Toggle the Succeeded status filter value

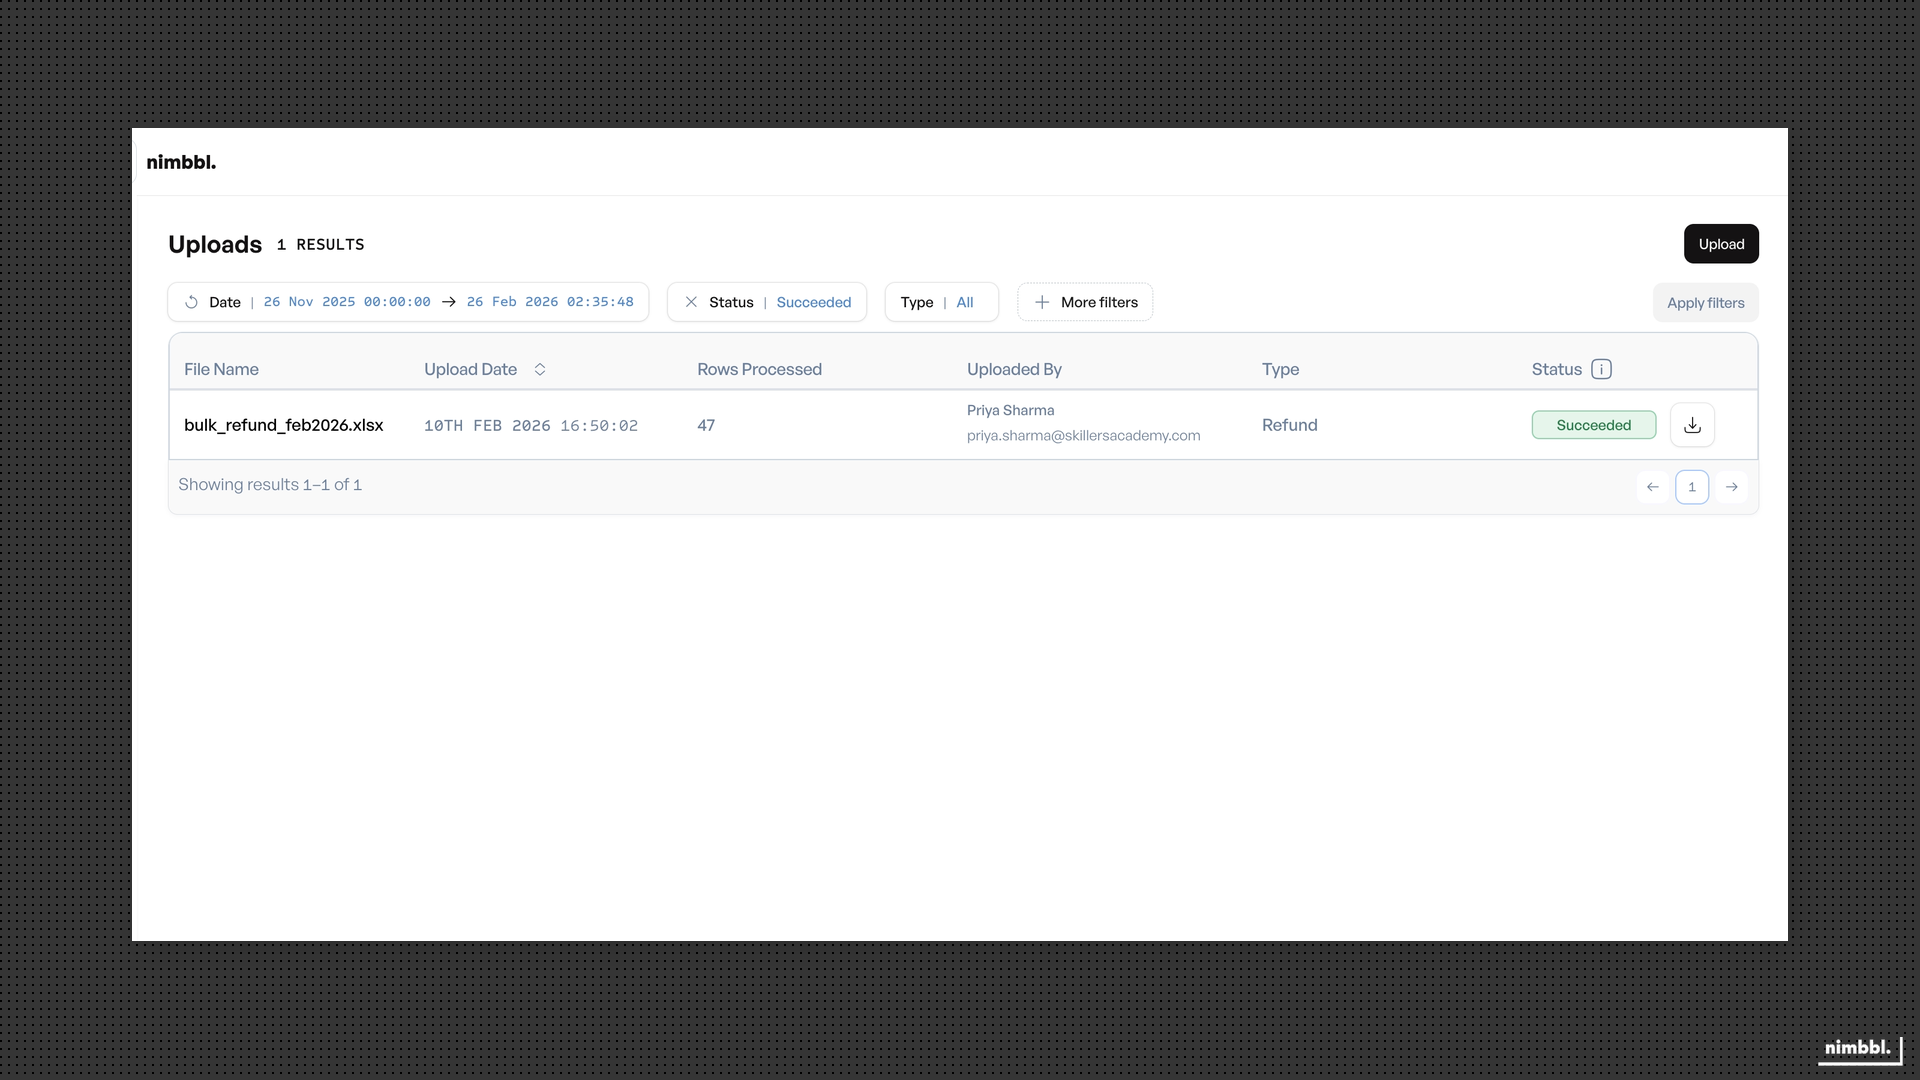tap(813, 302)
